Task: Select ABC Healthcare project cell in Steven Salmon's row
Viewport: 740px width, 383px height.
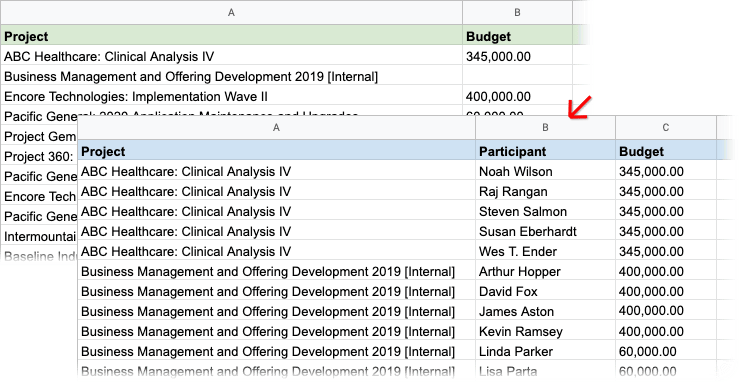Action: 277,211
